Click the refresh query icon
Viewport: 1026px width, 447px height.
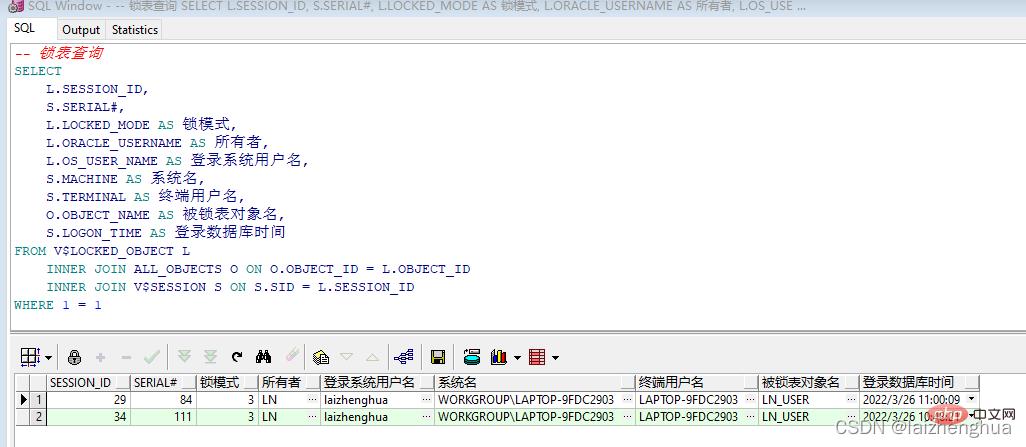point(237,357)
